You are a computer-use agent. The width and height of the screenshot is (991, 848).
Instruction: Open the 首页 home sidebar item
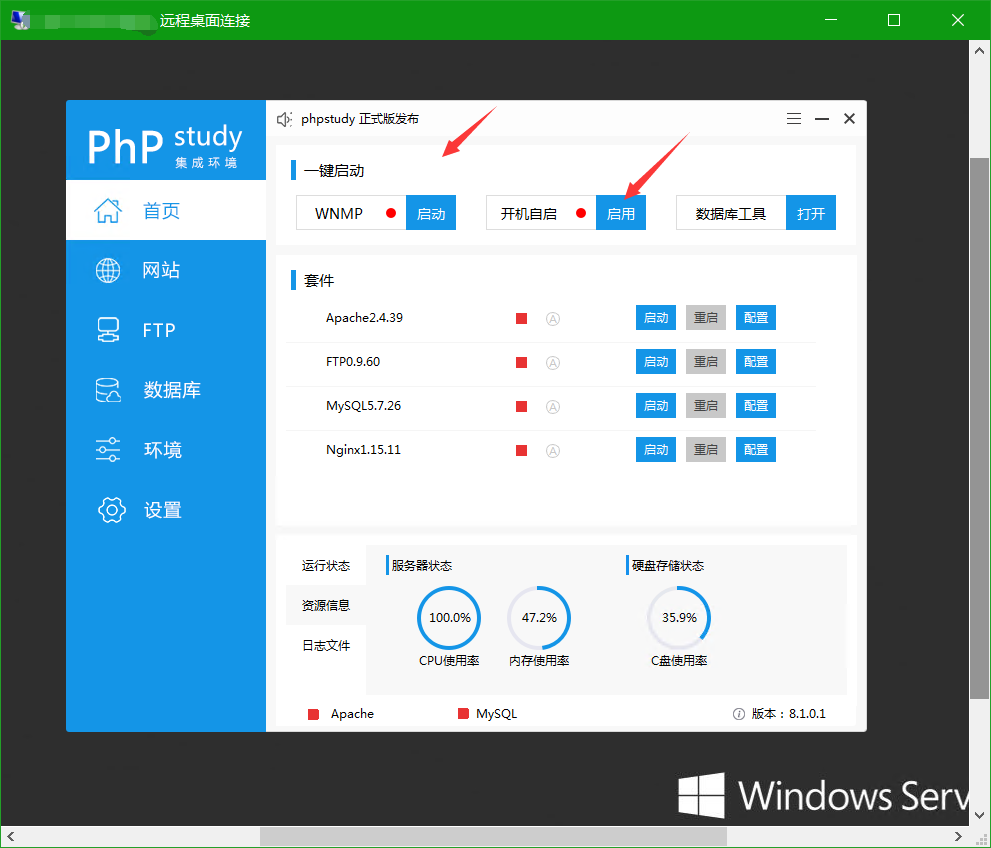pyautogui.click(x=166, y=210)
